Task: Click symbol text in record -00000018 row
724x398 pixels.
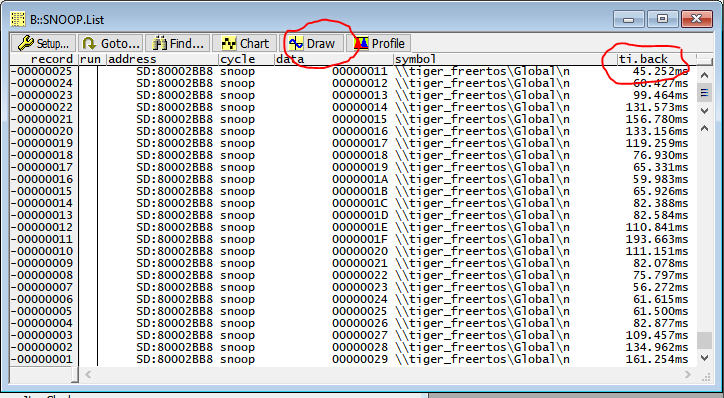Action: [x=482, y=155]
